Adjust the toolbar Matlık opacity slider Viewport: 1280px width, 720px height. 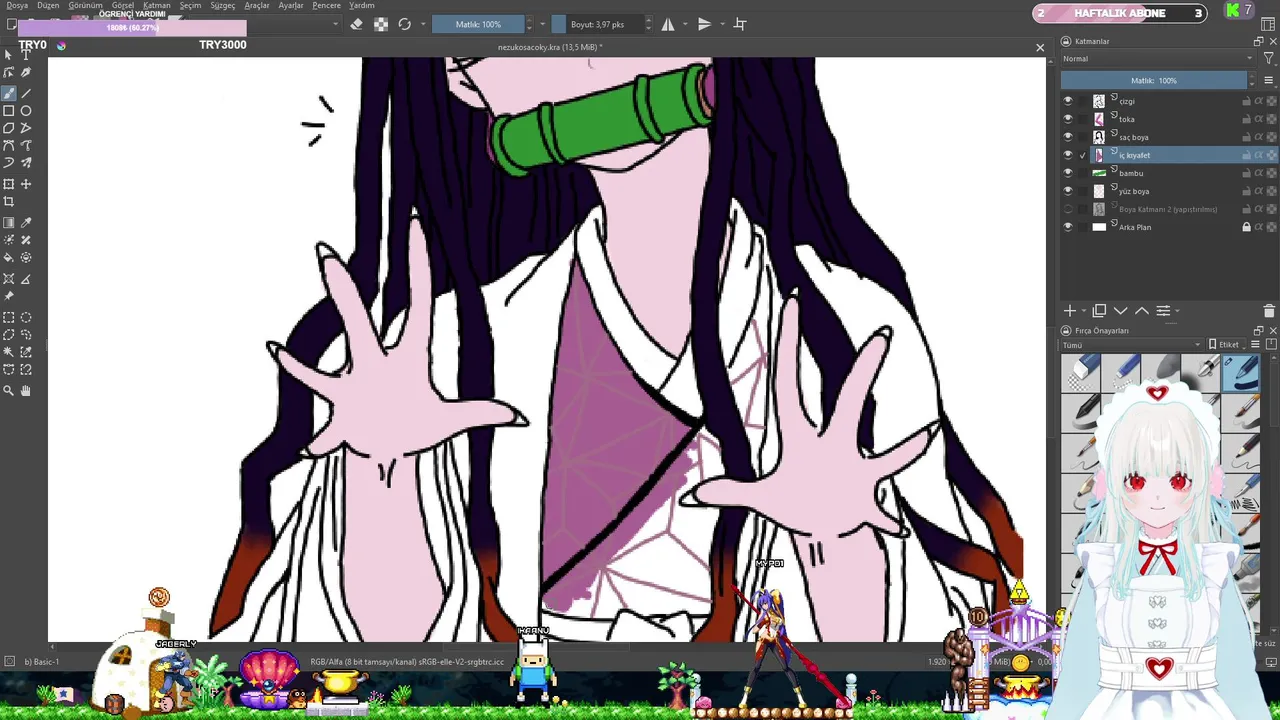(x=479, y=24)
